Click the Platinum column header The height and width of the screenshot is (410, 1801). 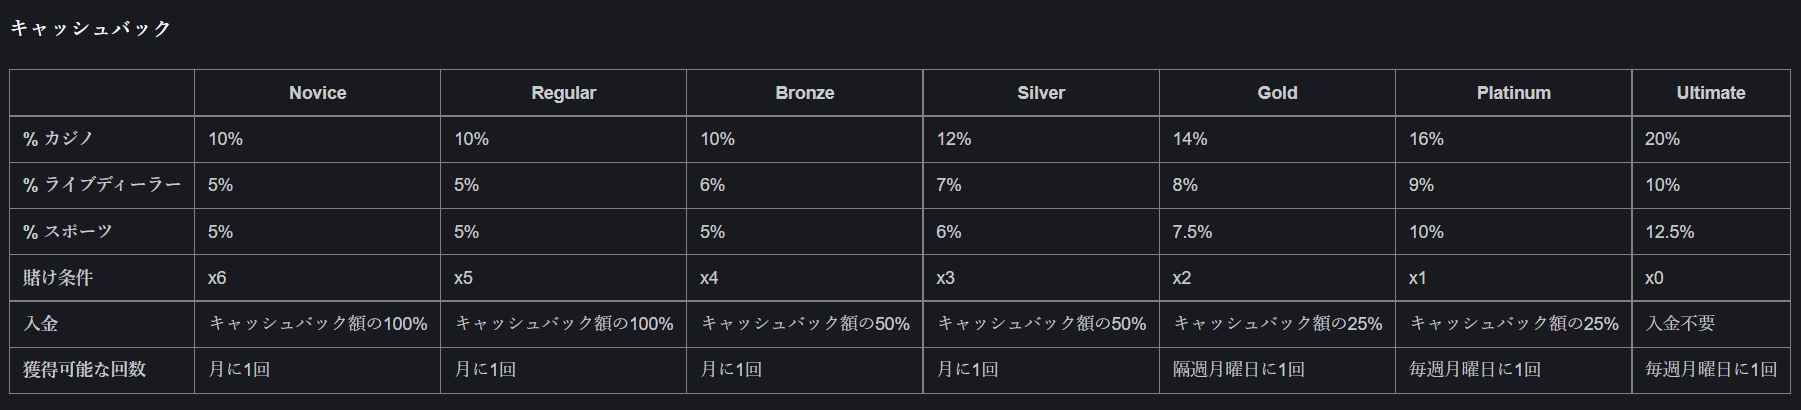(1513, 93)
